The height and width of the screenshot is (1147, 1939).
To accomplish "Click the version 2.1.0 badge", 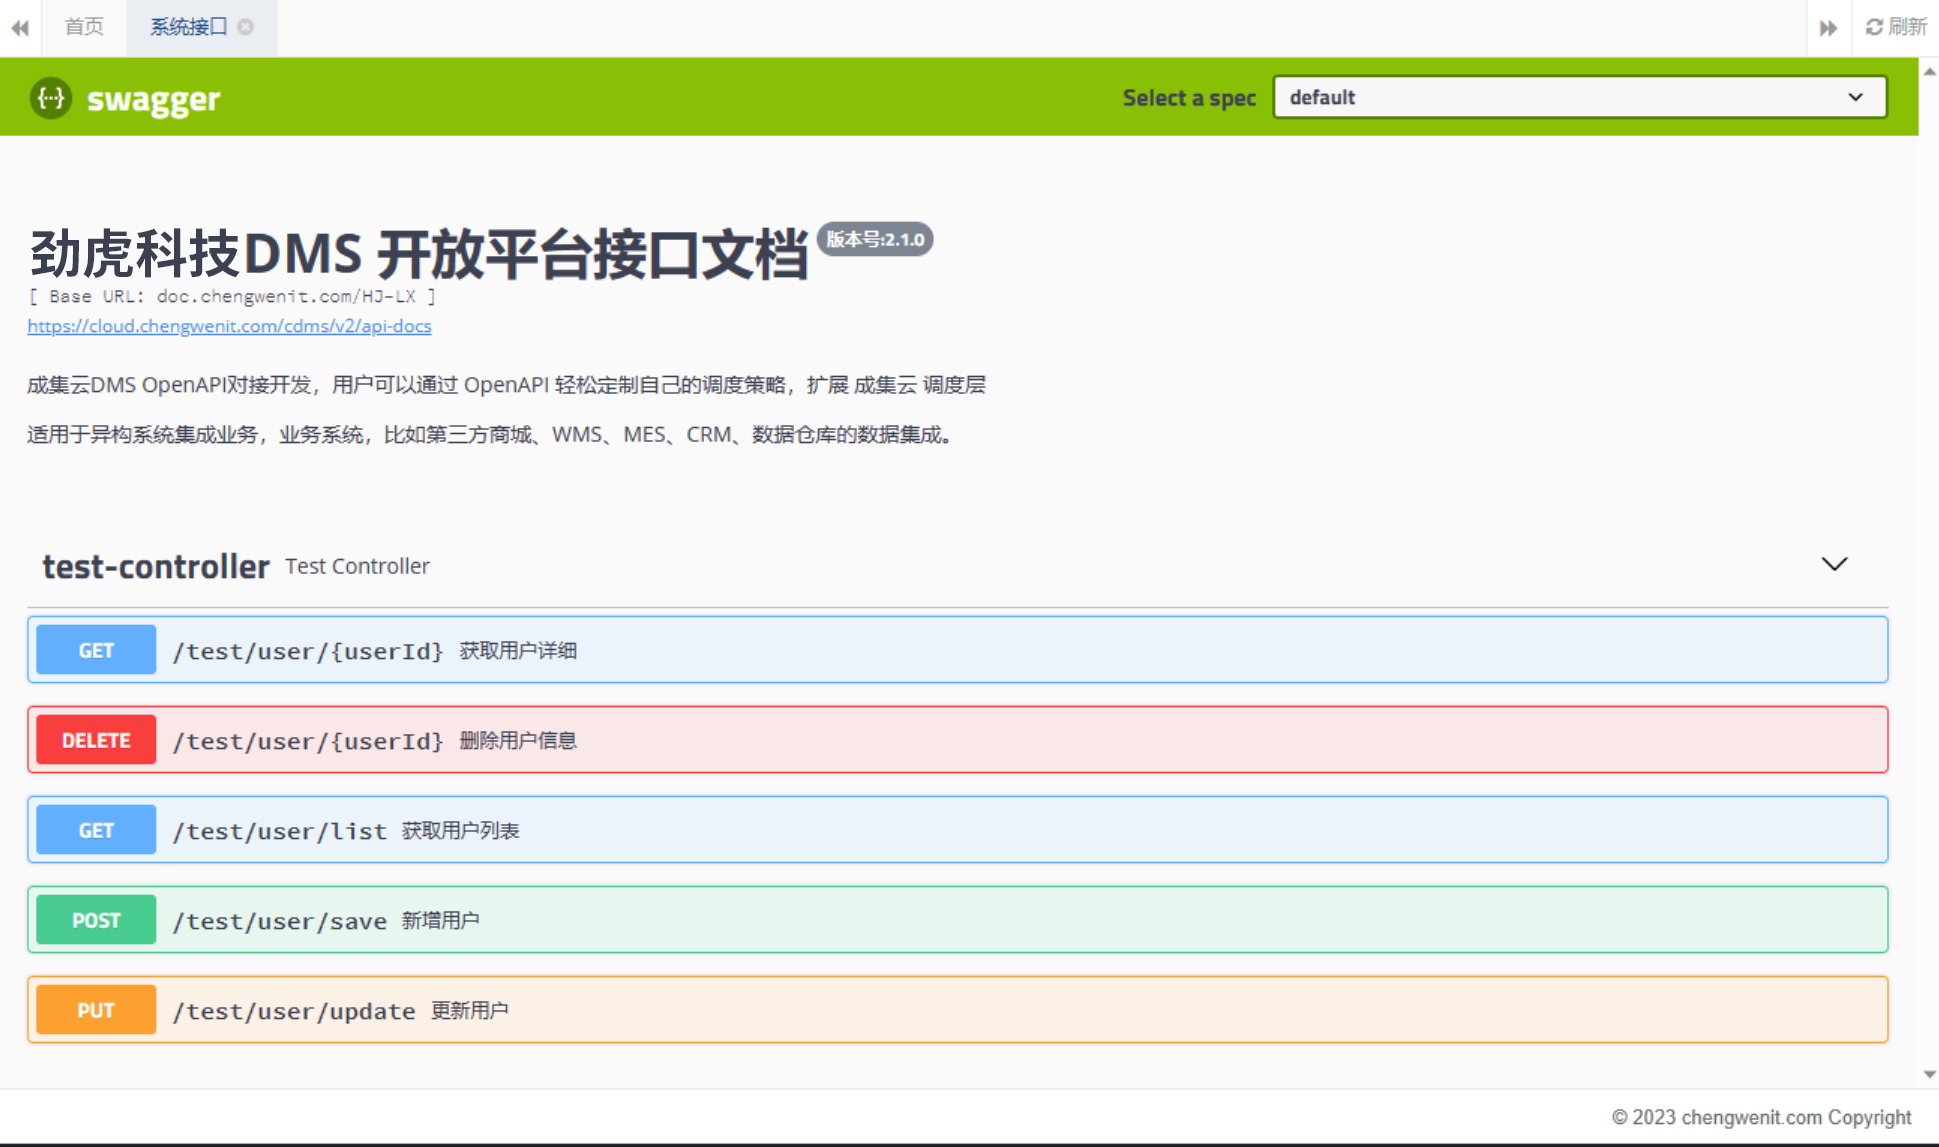I will pos(875,240).
